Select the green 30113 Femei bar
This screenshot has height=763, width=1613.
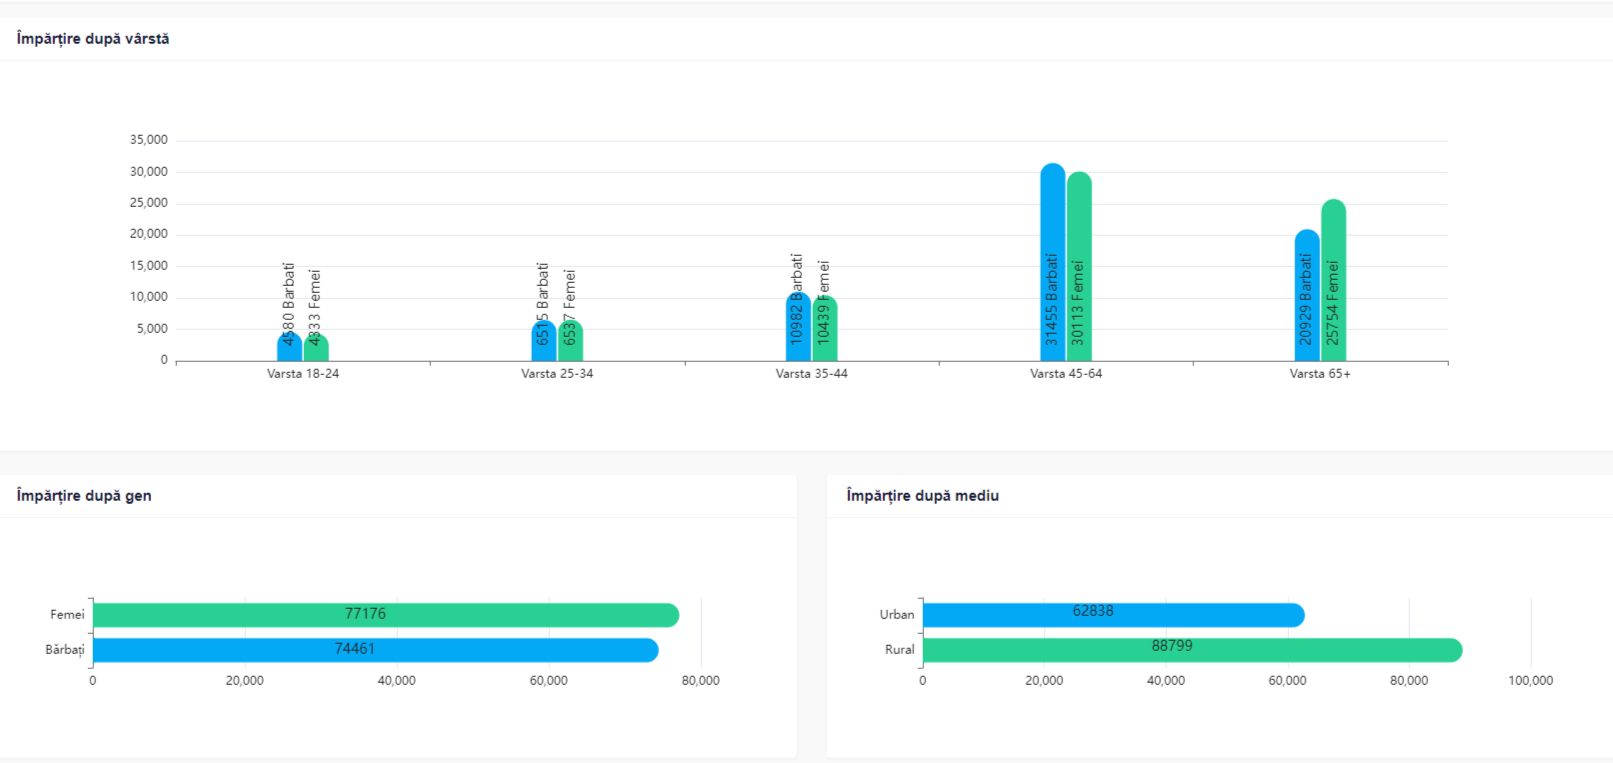(x=1079, y=267)
